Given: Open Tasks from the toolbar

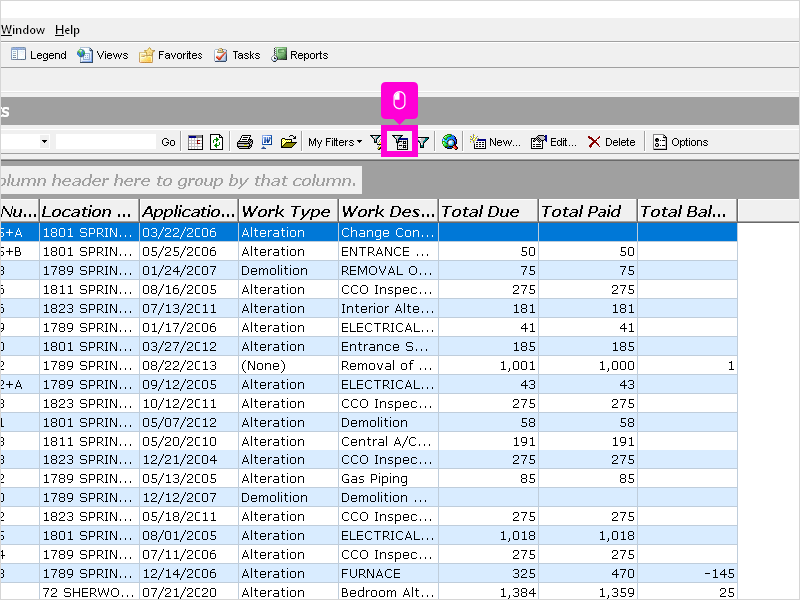Looking at the screenshot, I should [x=237, y=55].
